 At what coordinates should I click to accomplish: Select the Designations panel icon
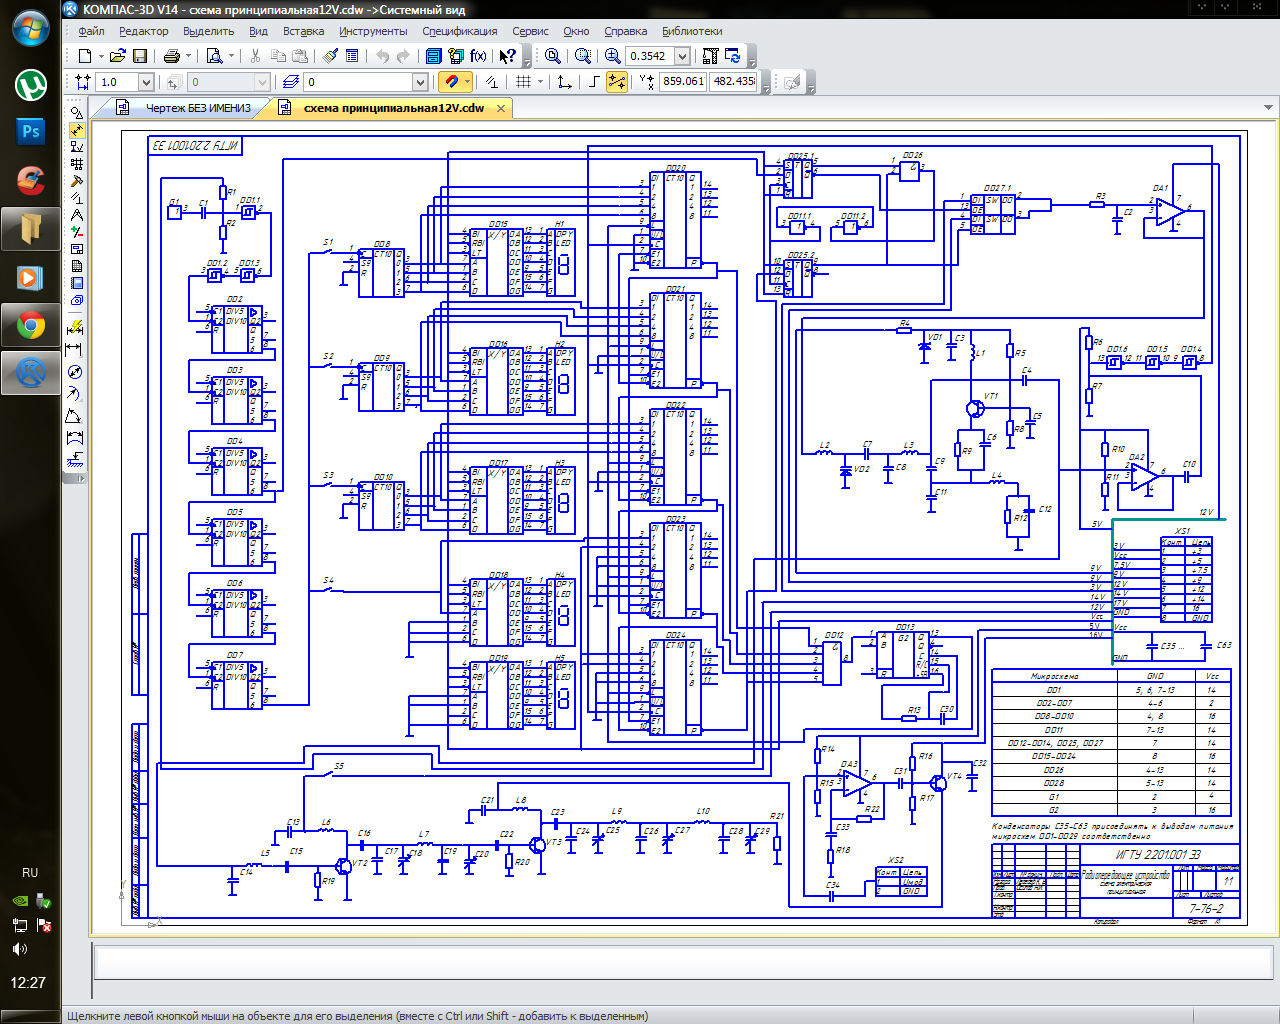click(x=77, y=146)
